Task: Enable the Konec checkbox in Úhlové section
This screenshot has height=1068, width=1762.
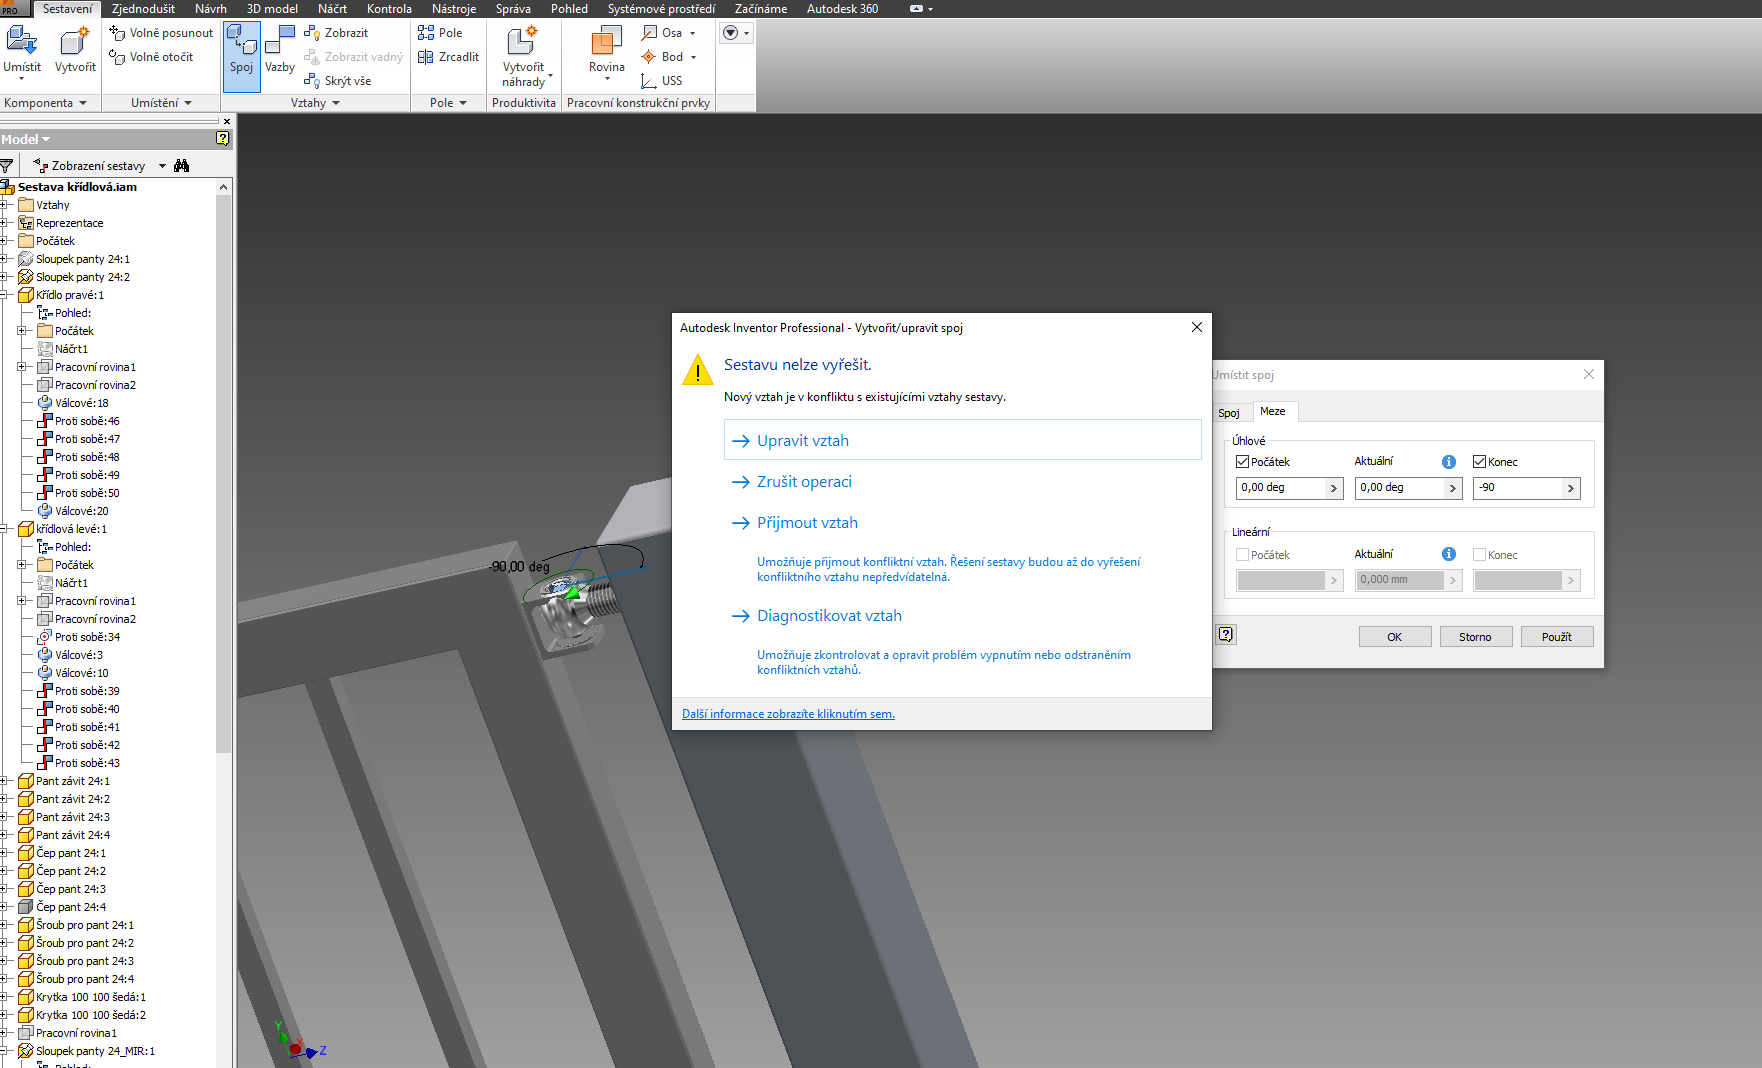Action: coord(1478,461)
